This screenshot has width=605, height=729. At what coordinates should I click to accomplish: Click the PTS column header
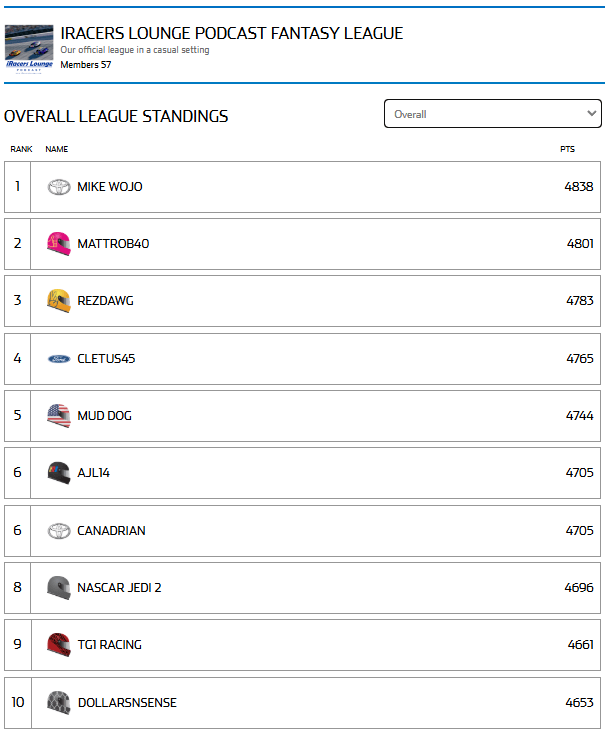tap(567, 149)
